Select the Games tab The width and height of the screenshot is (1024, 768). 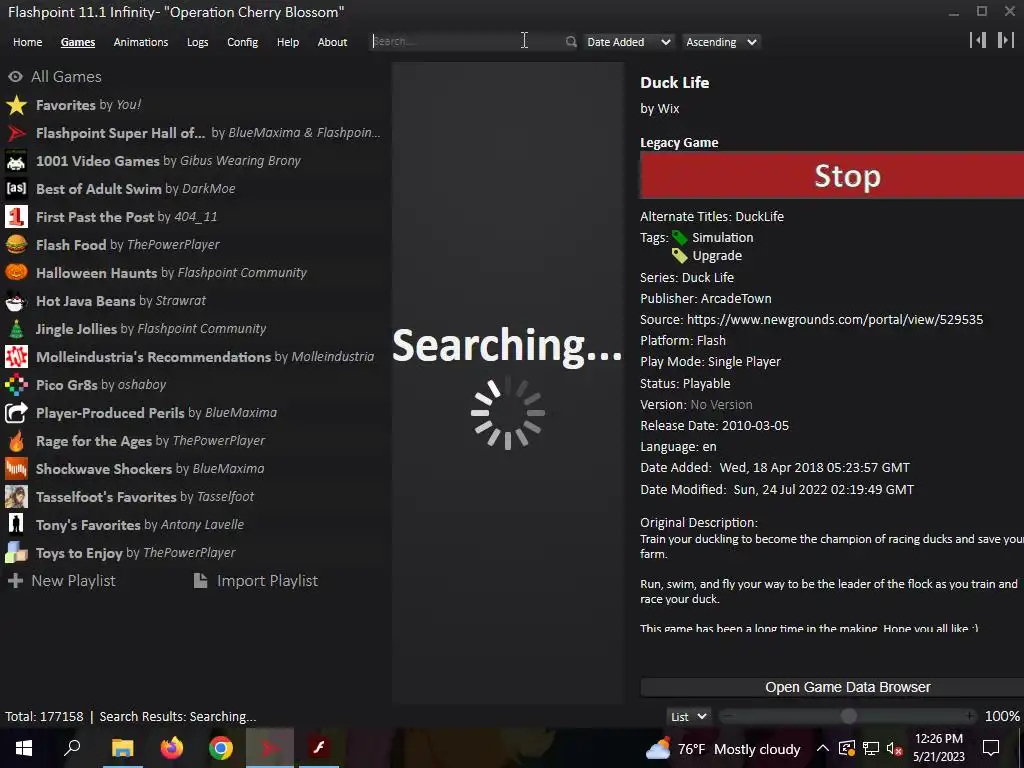click(78, 42)
